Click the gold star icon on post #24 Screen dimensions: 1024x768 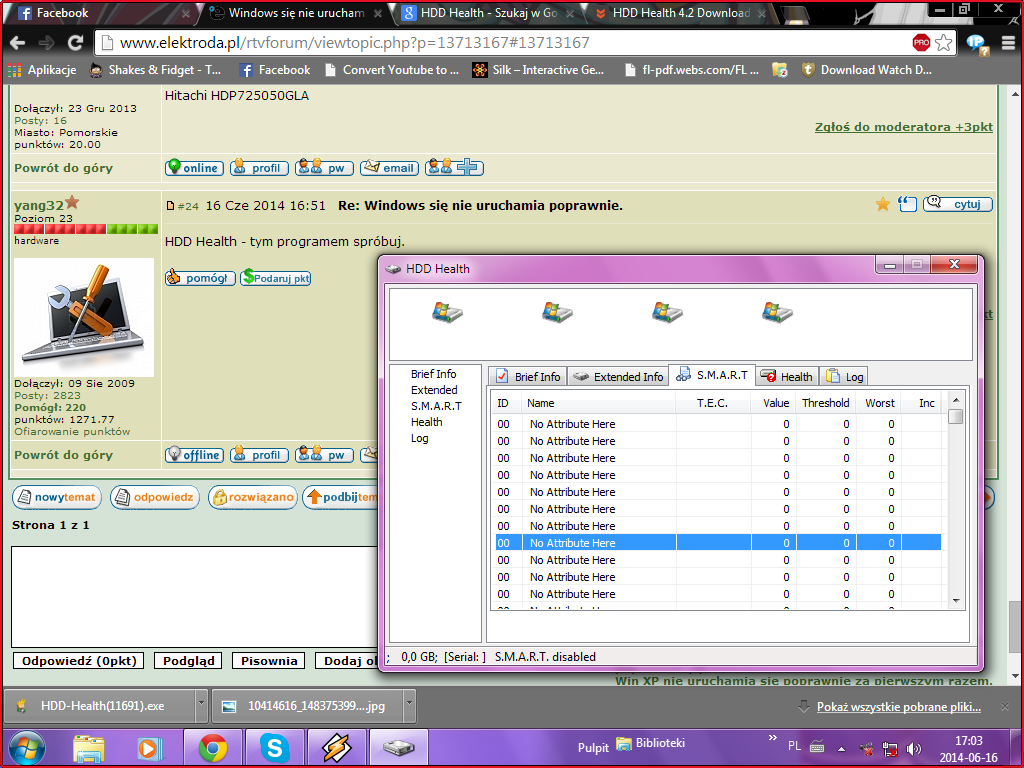(883, 204)
